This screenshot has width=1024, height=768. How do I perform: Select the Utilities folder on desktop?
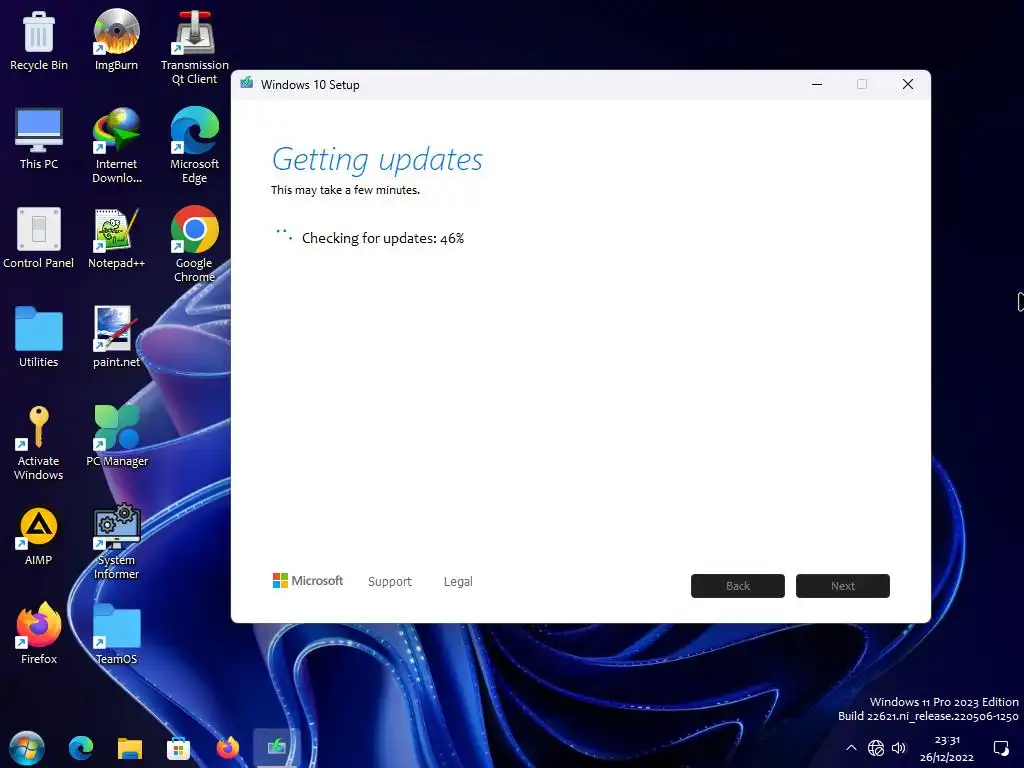pyautogui.click(x=39, y=337)
